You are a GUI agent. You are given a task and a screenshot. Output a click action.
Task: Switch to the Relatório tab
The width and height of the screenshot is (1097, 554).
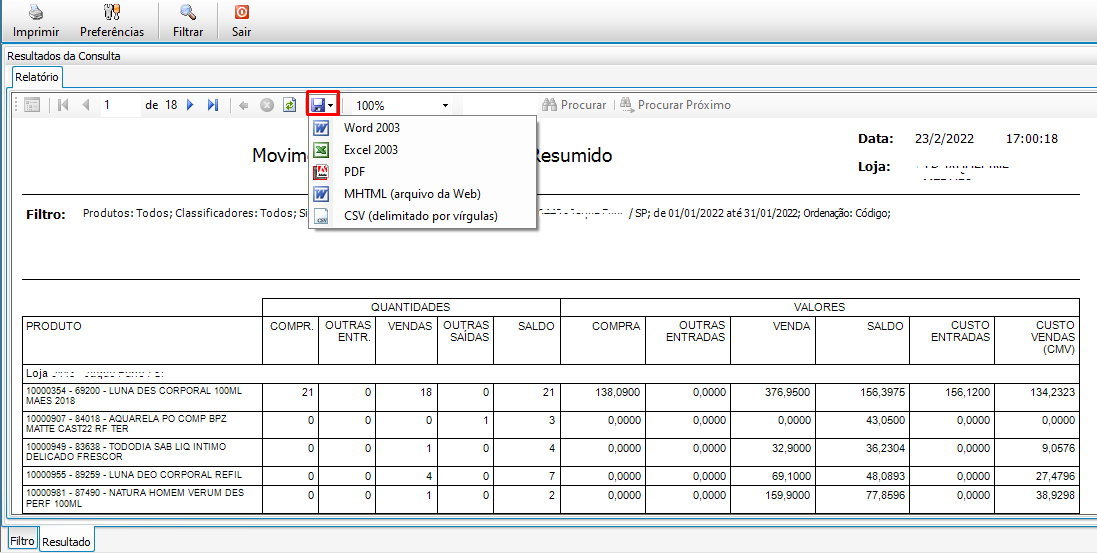point(36,77)
